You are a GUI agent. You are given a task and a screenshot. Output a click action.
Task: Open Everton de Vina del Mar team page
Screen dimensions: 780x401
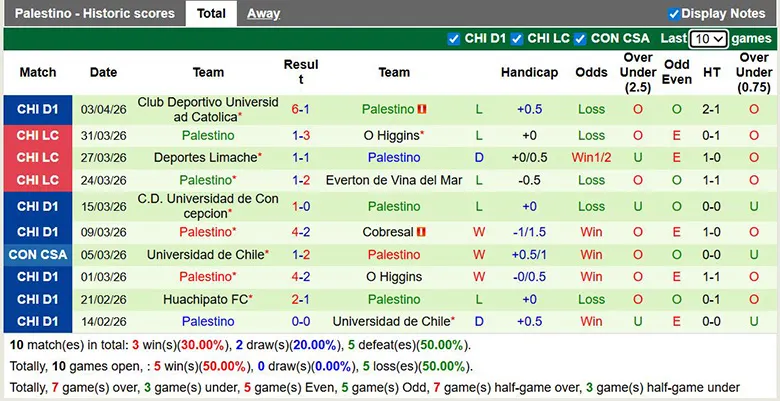tap(394, 180)
